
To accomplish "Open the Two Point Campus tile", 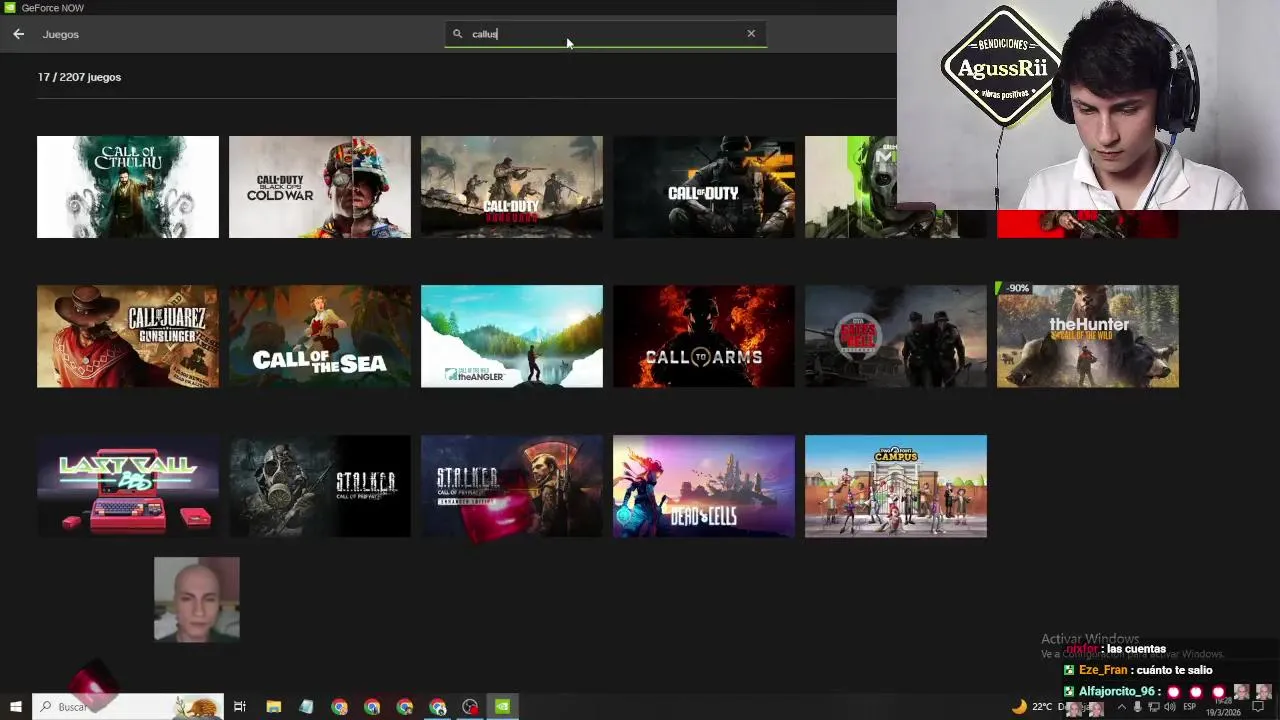I will 896,486.
